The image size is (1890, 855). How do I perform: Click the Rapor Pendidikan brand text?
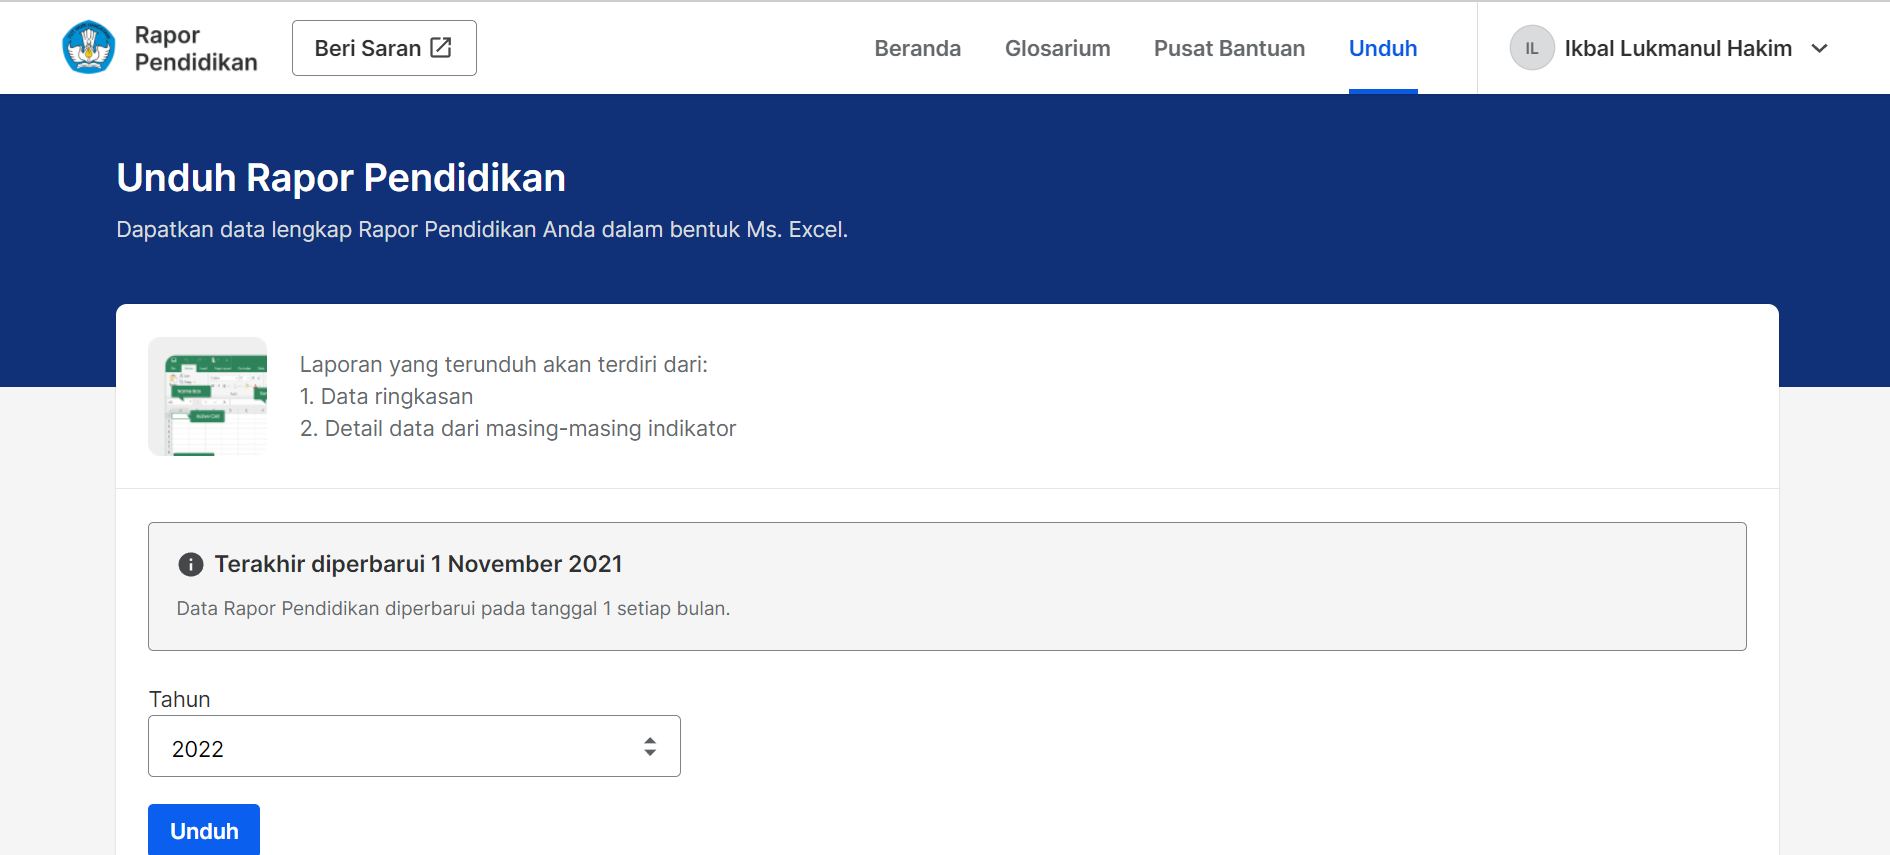click(x=196, y=48)
